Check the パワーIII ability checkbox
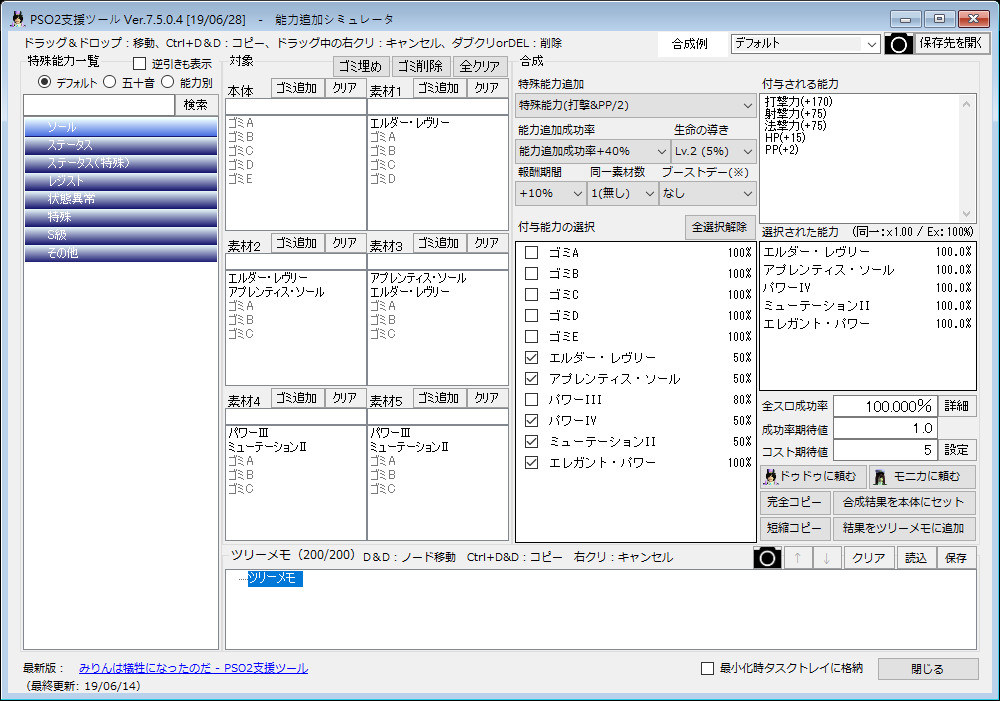The width and height of the screenshot is (1000, 701). 532,400
